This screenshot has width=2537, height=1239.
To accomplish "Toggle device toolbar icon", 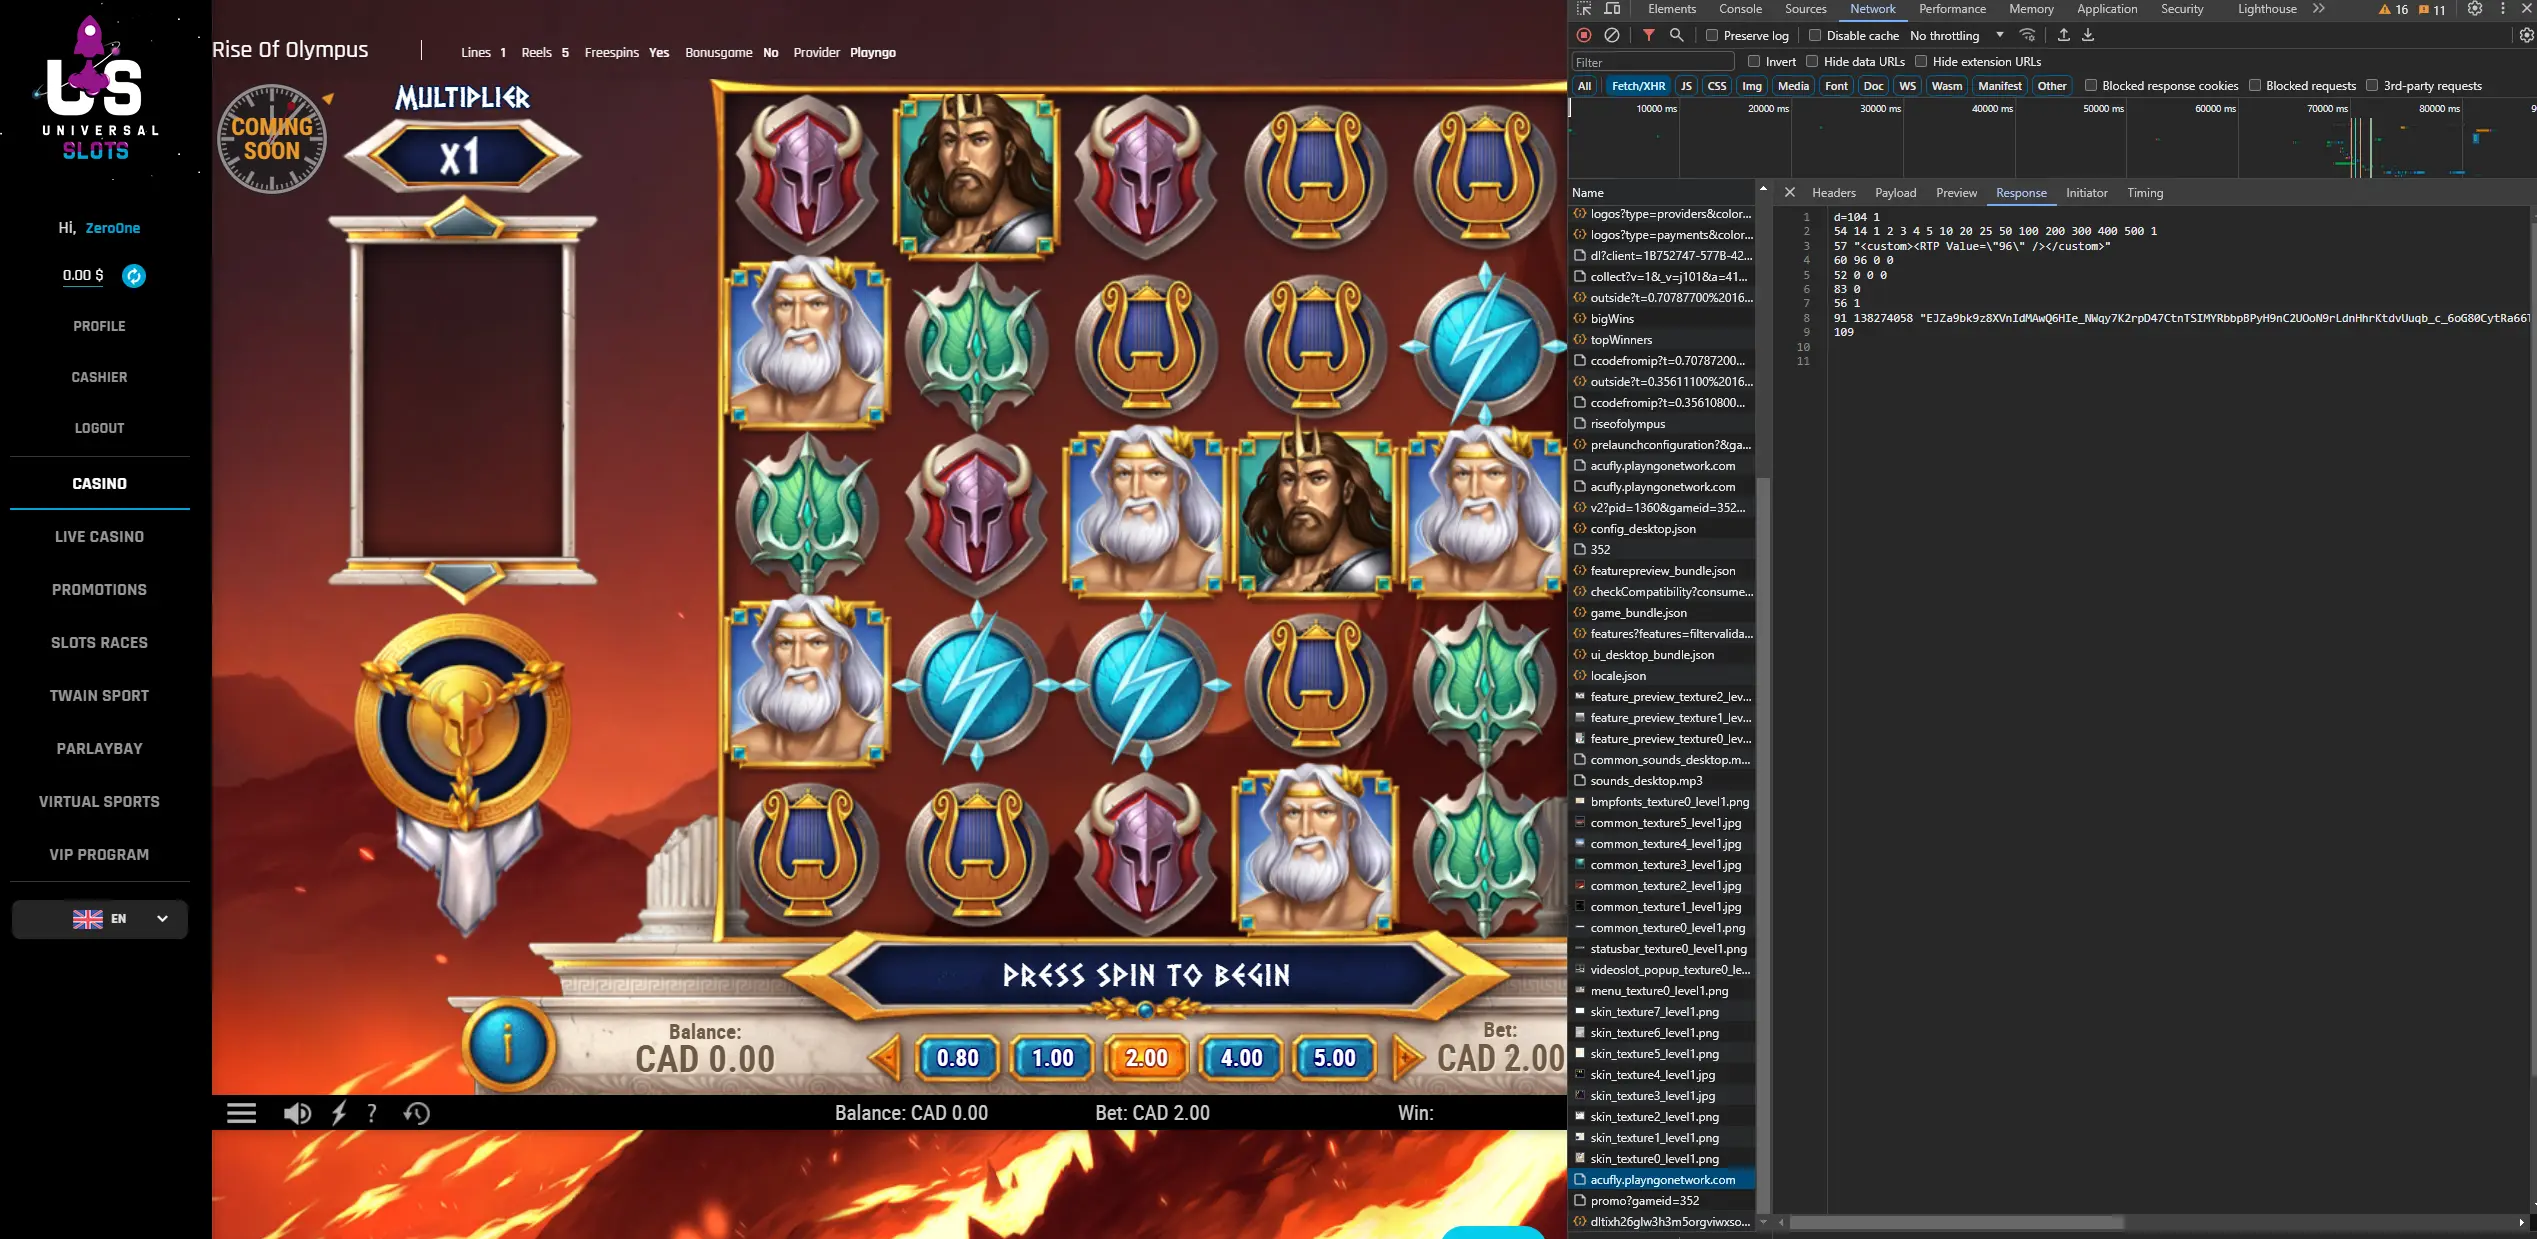I will tap(1612, 9).
